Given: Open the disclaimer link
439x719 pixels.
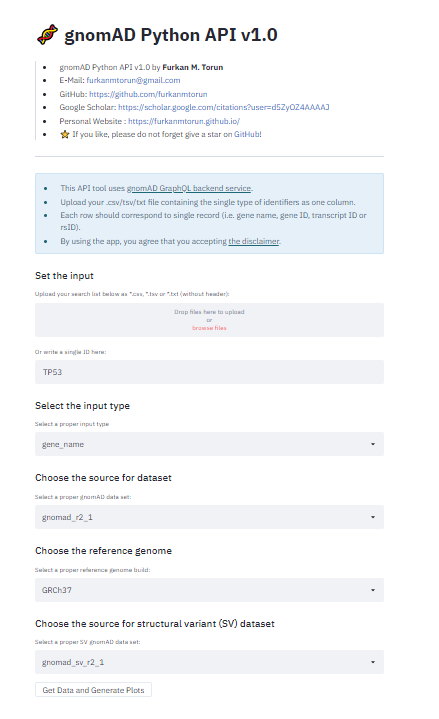Looking at the screenshot, I should 254,241.
